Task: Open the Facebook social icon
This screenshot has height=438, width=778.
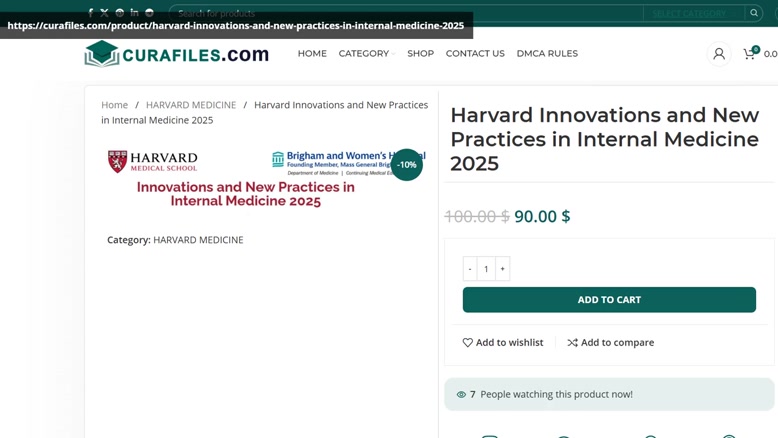Action: pos(90,12)
